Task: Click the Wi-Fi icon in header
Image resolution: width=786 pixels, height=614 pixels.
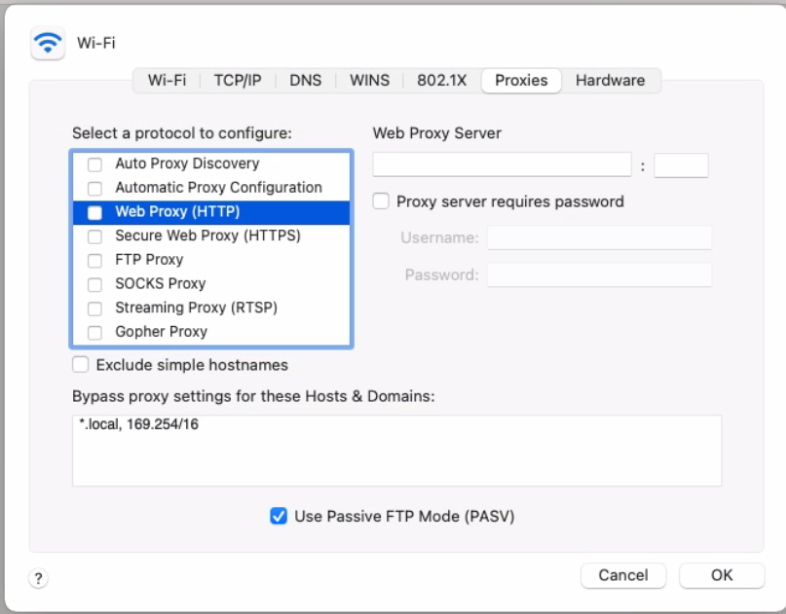Action: tap(48, 43)
